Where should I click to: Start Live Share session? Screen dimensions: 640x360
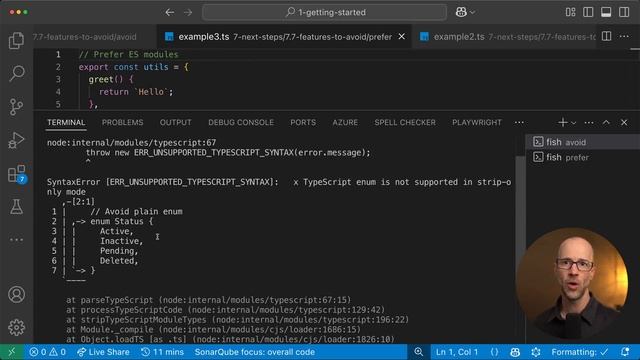coord(103,352)
